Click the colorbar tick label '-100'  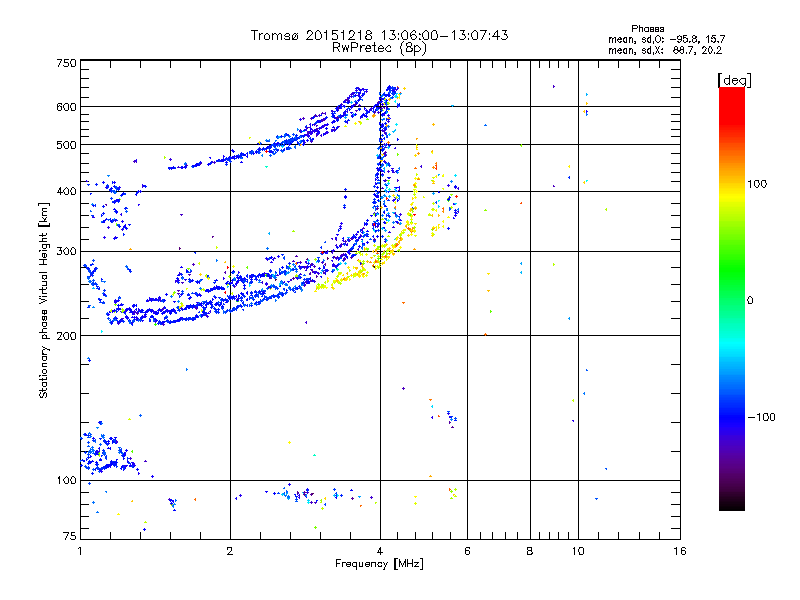point(761,417)
